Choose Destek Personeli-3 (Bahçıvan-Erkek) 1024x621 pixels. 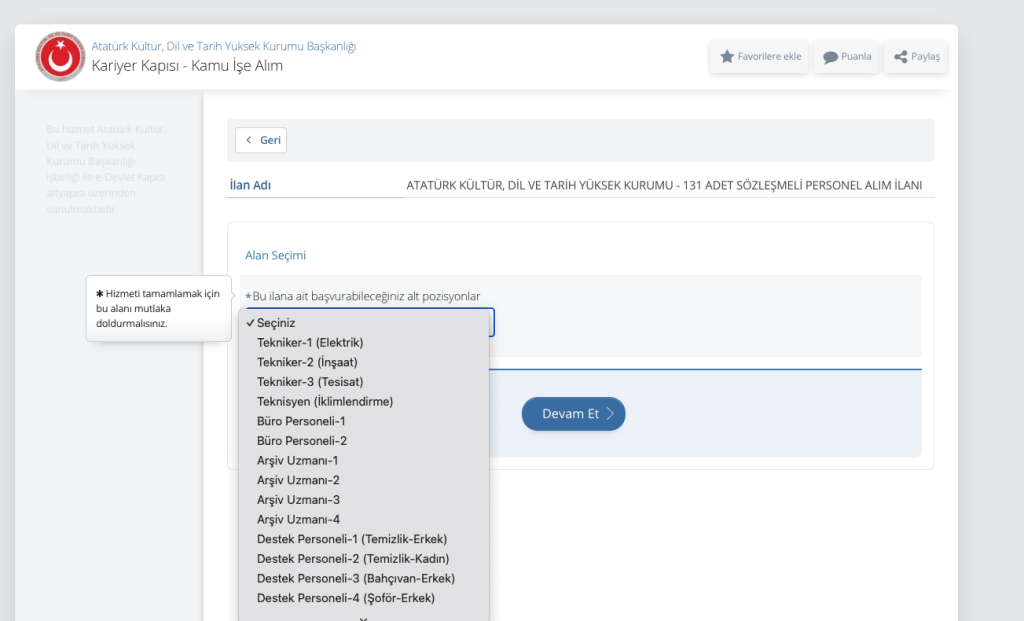(355, 579)
